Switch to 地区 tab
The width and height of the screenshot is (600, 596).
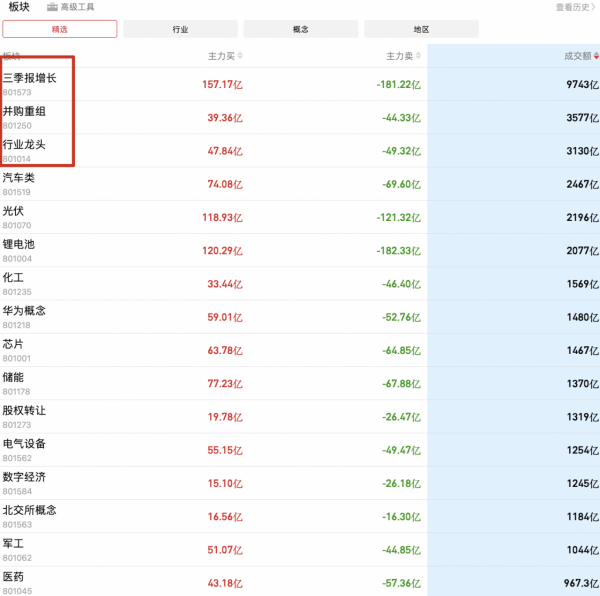(421, 29)
